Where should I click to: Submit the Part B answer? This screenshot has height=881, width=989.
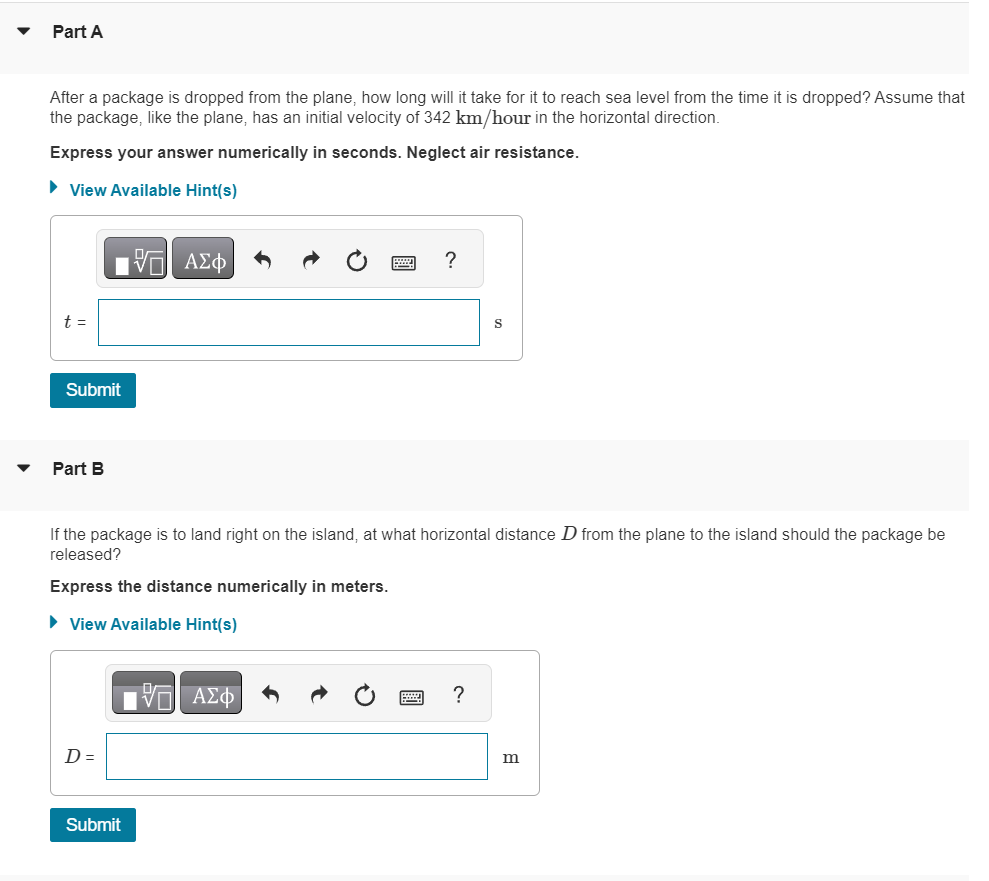pyautogui.click(x=92, y=824)
